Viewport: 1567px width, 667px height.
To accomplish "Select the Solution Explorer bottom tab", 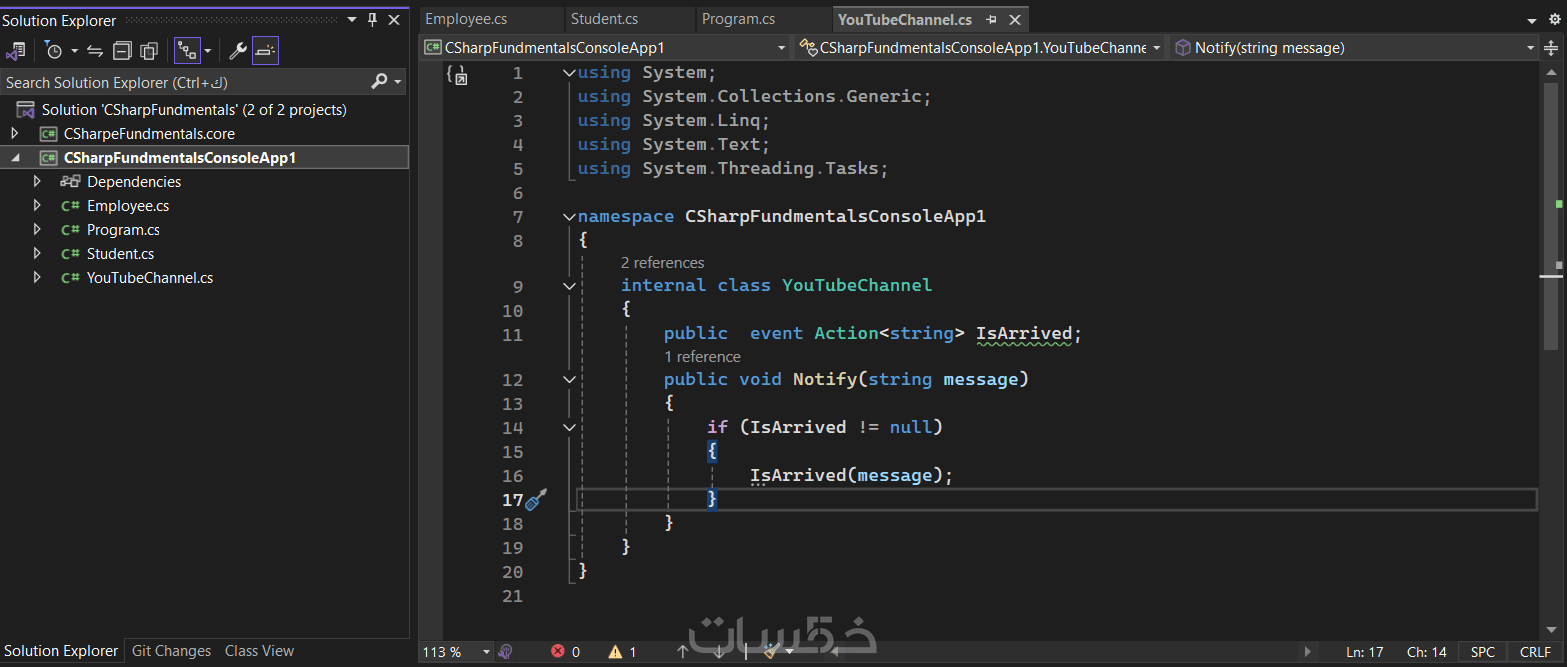I will pos(61,651).
